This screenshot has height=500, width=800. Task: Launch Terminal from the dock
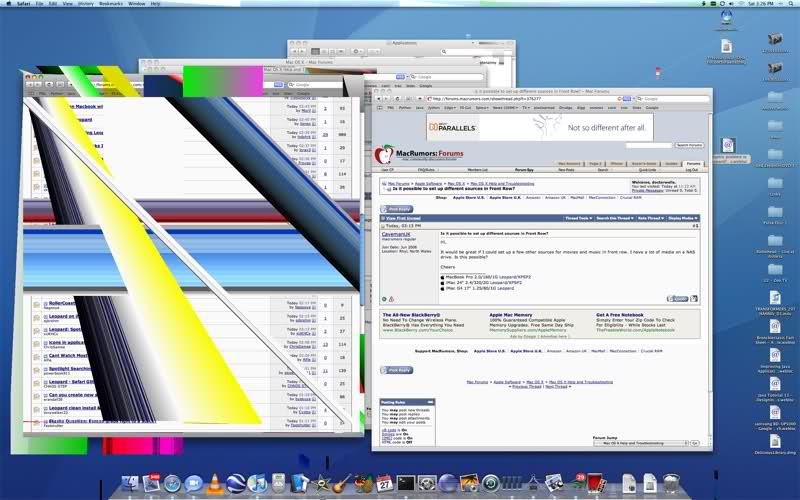[x=406, y=483]
